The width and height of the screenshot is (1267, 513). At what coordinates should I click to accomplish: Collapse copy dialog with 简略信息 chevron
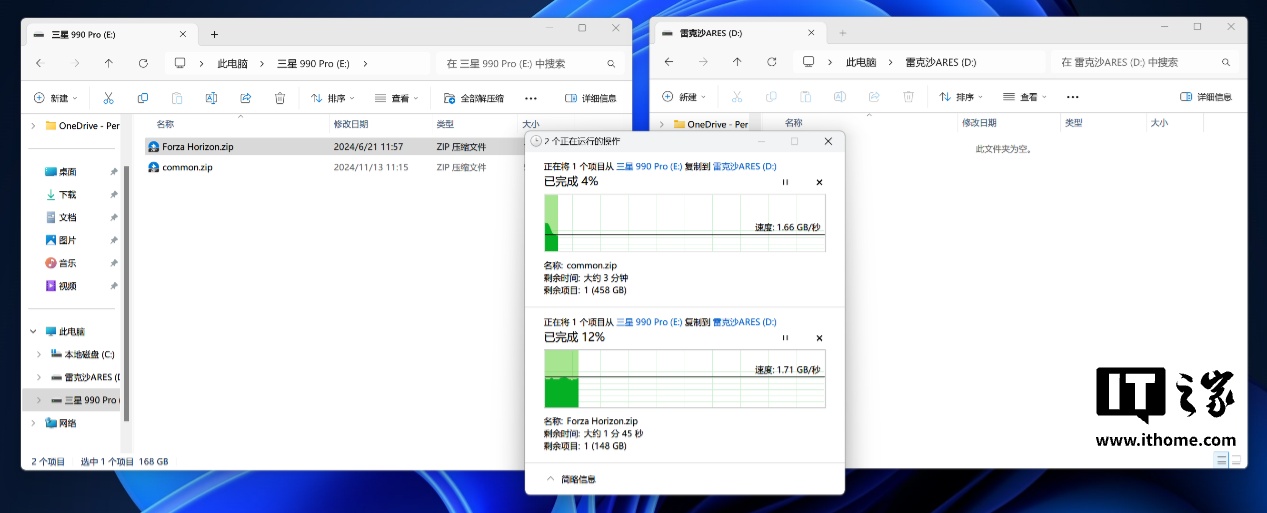point(551,479)
